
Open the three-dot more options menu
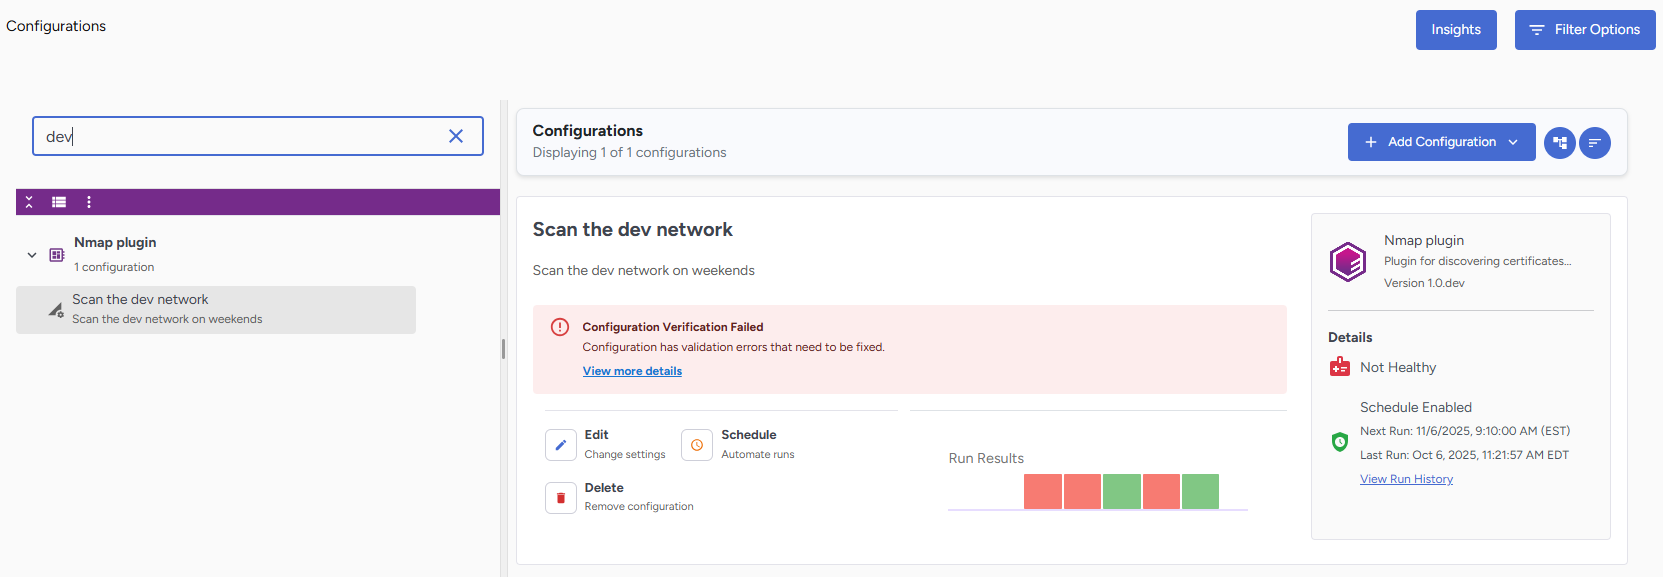89,202
